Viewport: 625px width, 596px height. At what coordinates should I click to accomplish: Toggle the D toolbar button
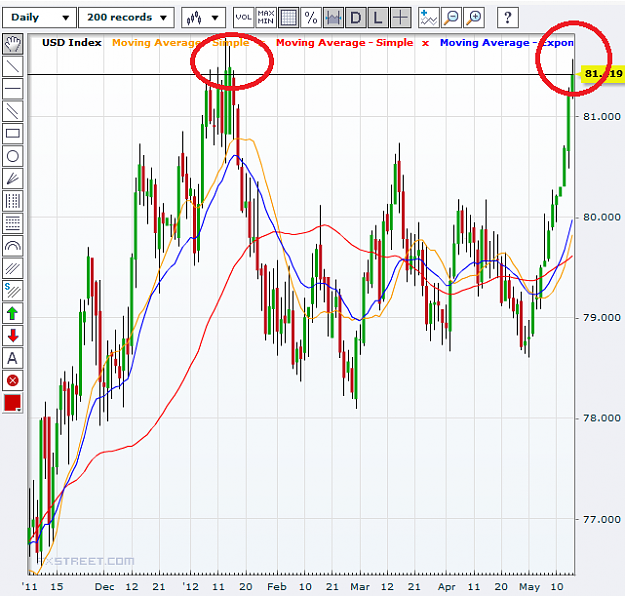pyautogui.click(x=356, y=18)
